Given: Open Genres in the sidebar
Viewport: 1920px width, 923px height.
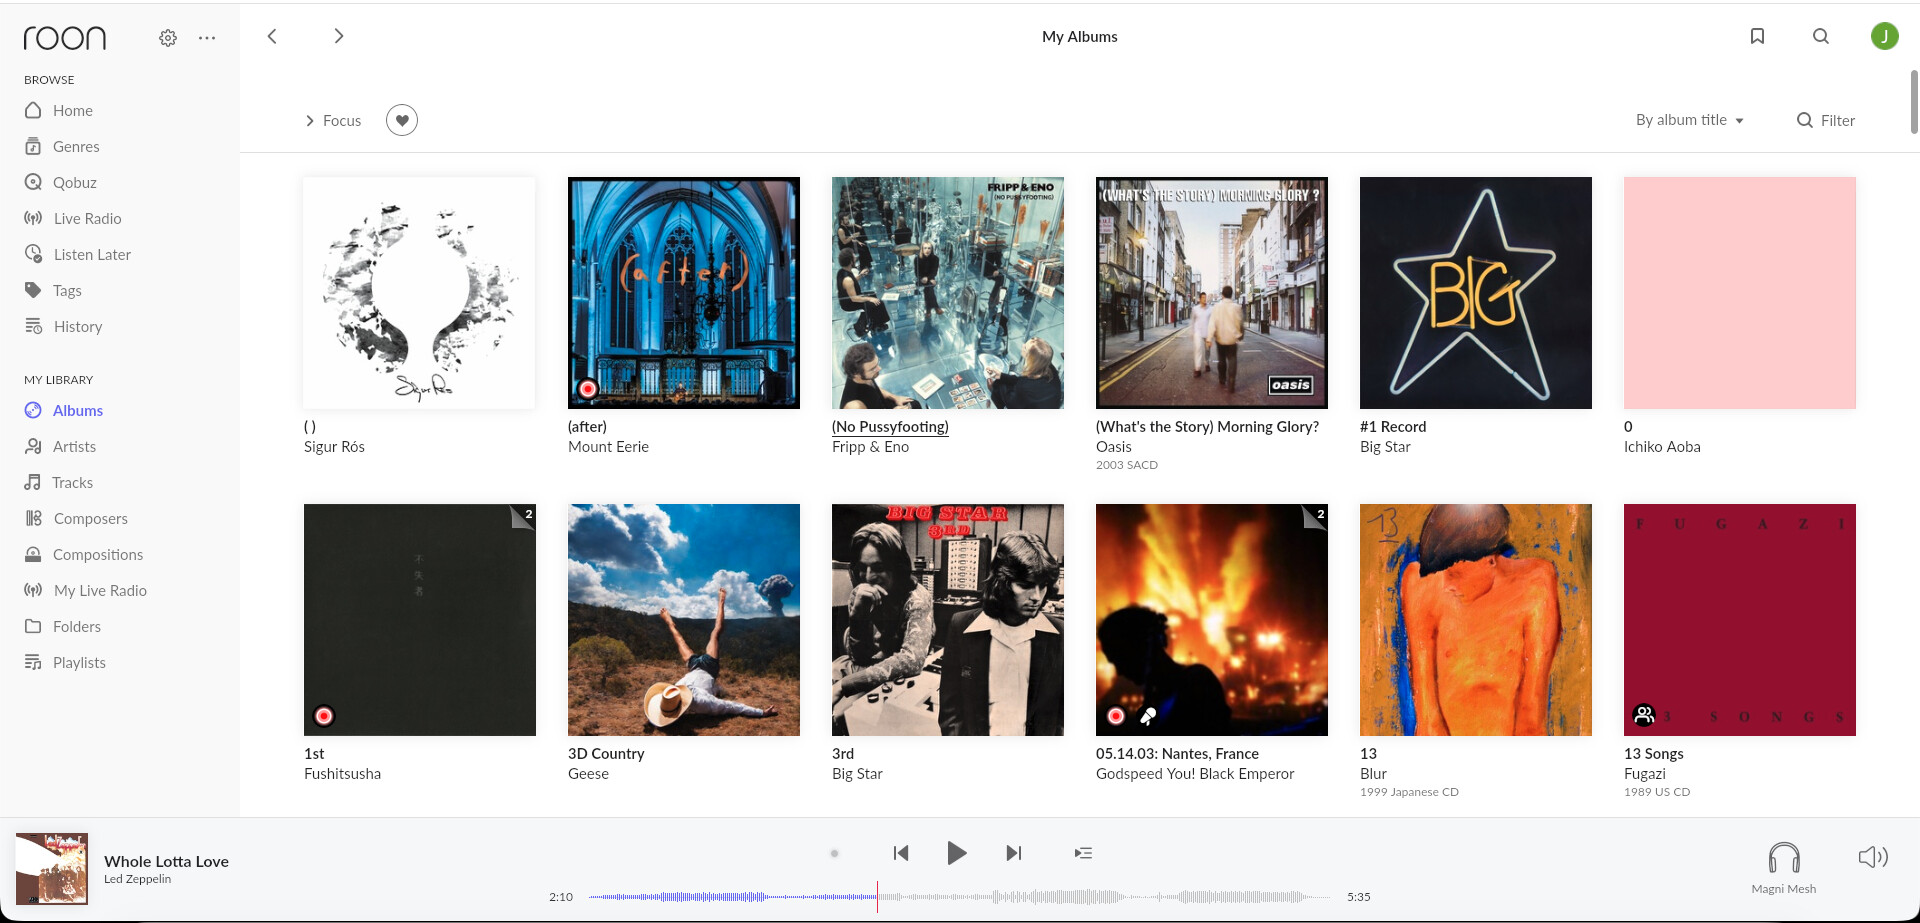Looking at the screenshot, I should [62, 146].
